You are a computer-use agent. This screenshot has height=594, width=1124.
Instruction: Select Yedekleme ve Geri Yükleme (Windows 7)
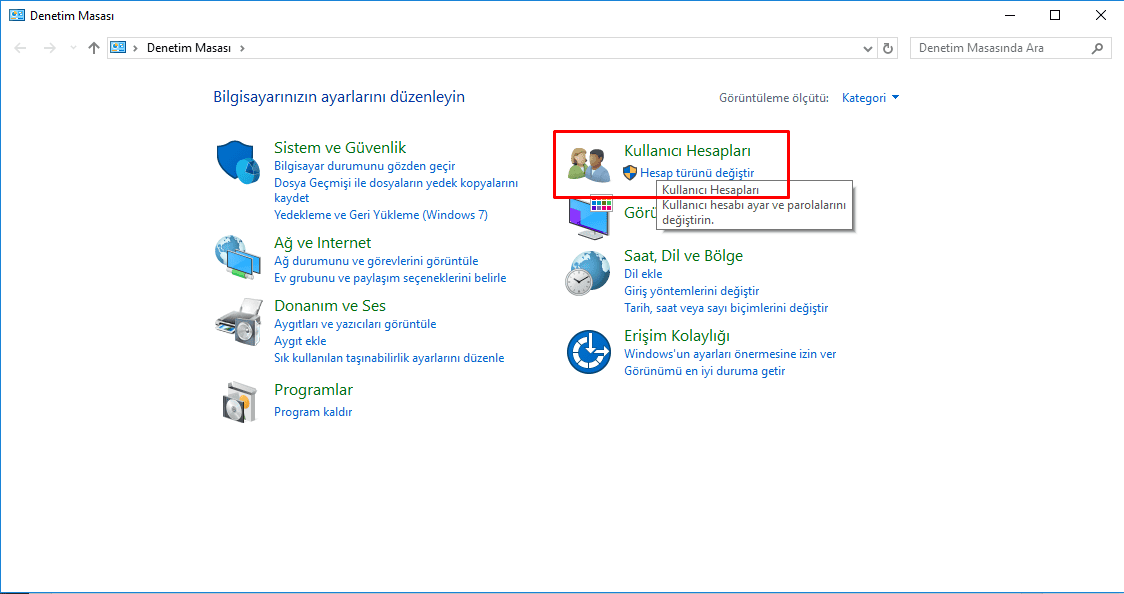point(380,215)
